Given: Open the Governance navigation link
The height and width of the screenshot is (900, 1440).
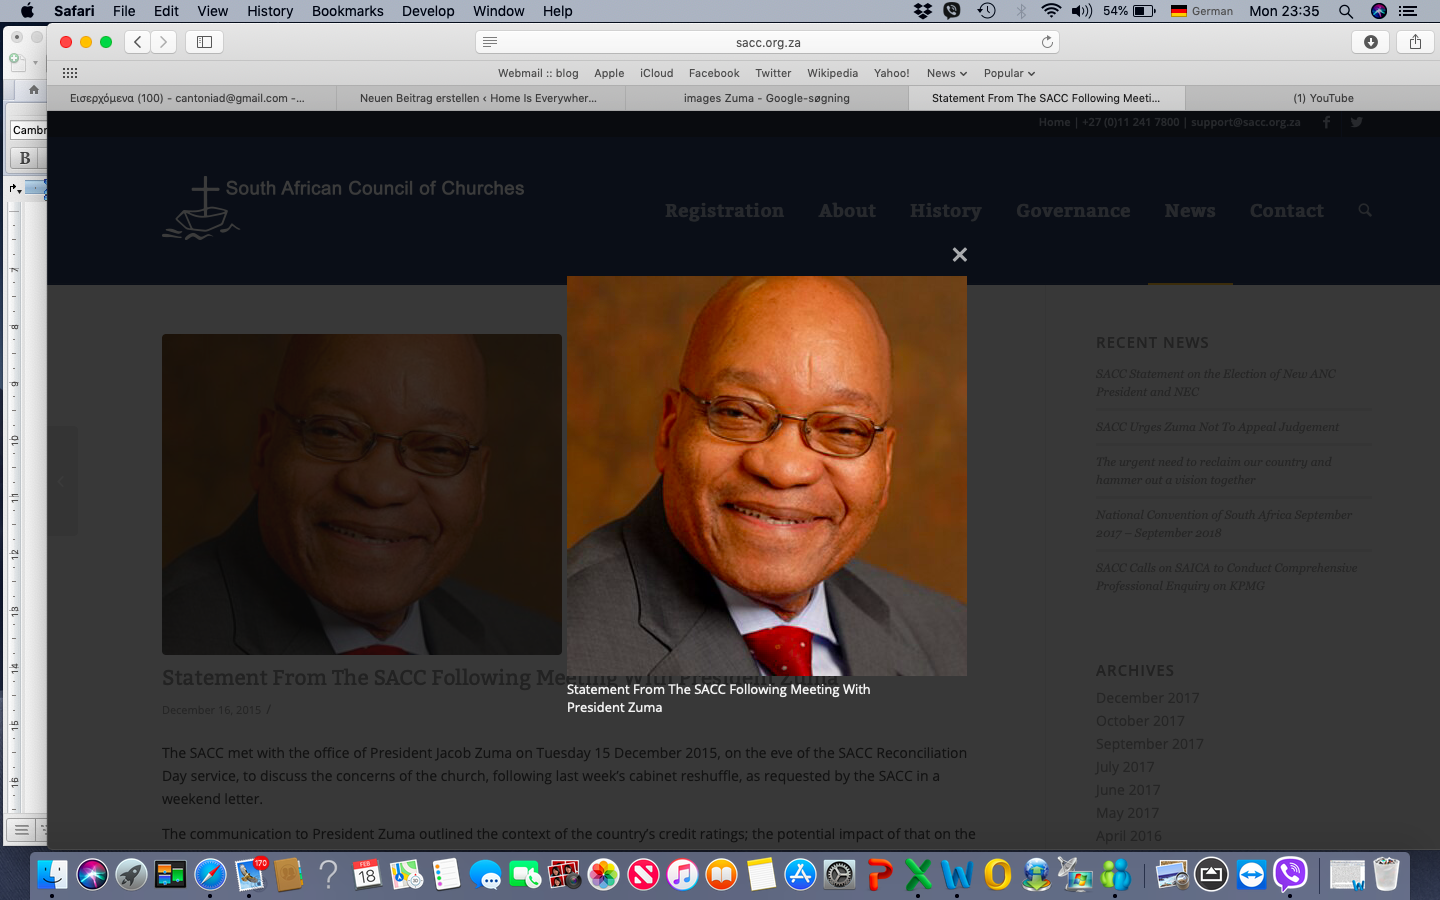Looking at the screenshot, I should pyautogui.click(x=1073, y=211).
